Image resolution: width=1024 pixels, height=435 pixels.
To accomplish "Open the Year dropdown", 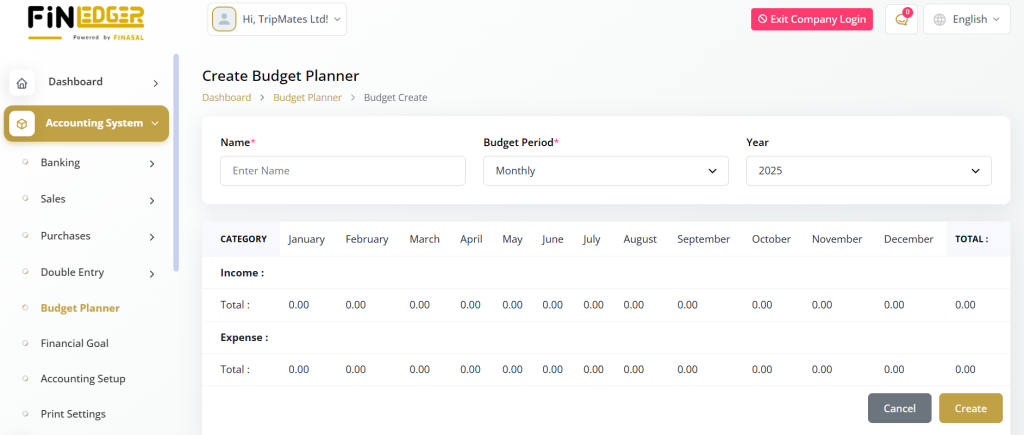I will tap(868, 171).
